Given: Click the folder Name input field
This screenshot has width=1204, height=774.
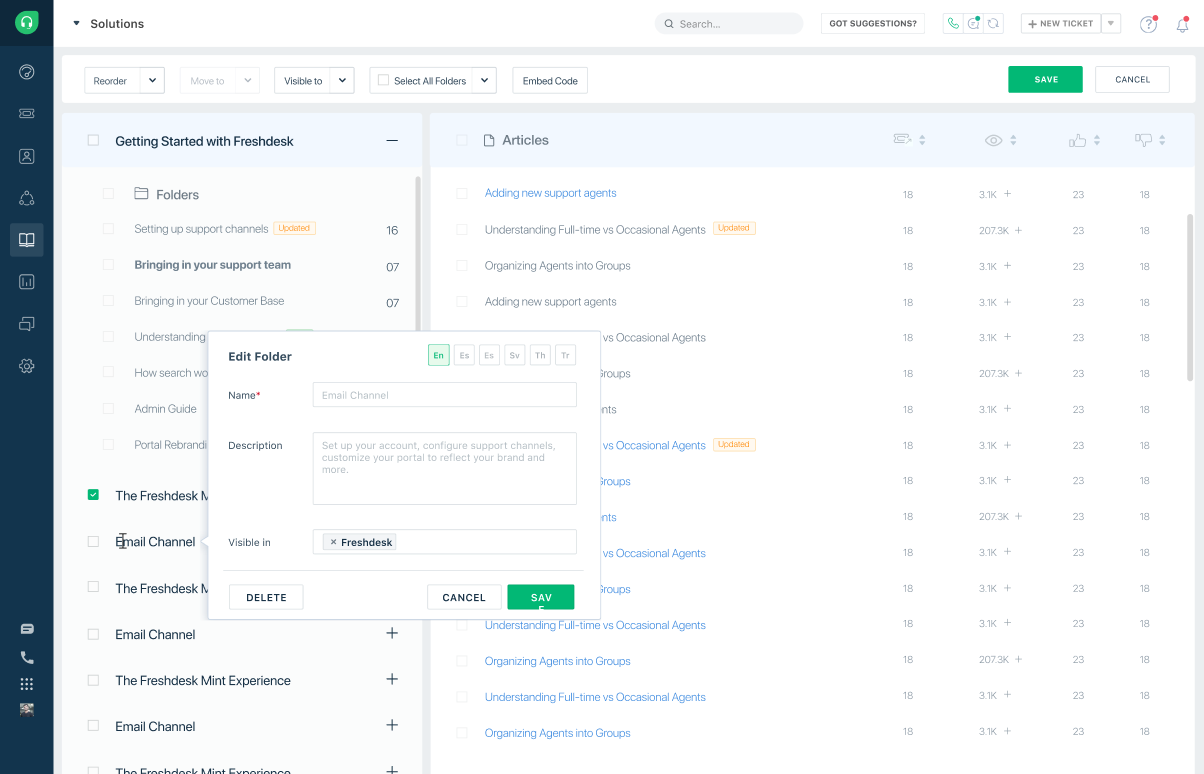Looking at the screenshot, I should tap(445, 395).
